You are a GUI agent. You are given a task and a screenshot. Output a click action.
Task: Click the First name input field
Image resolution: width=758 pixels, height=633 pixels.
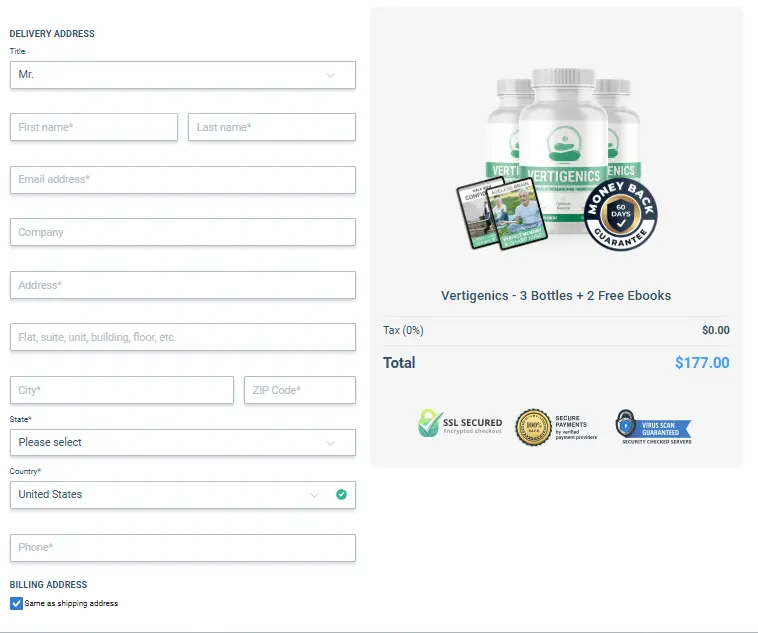(x=94, y=127)
